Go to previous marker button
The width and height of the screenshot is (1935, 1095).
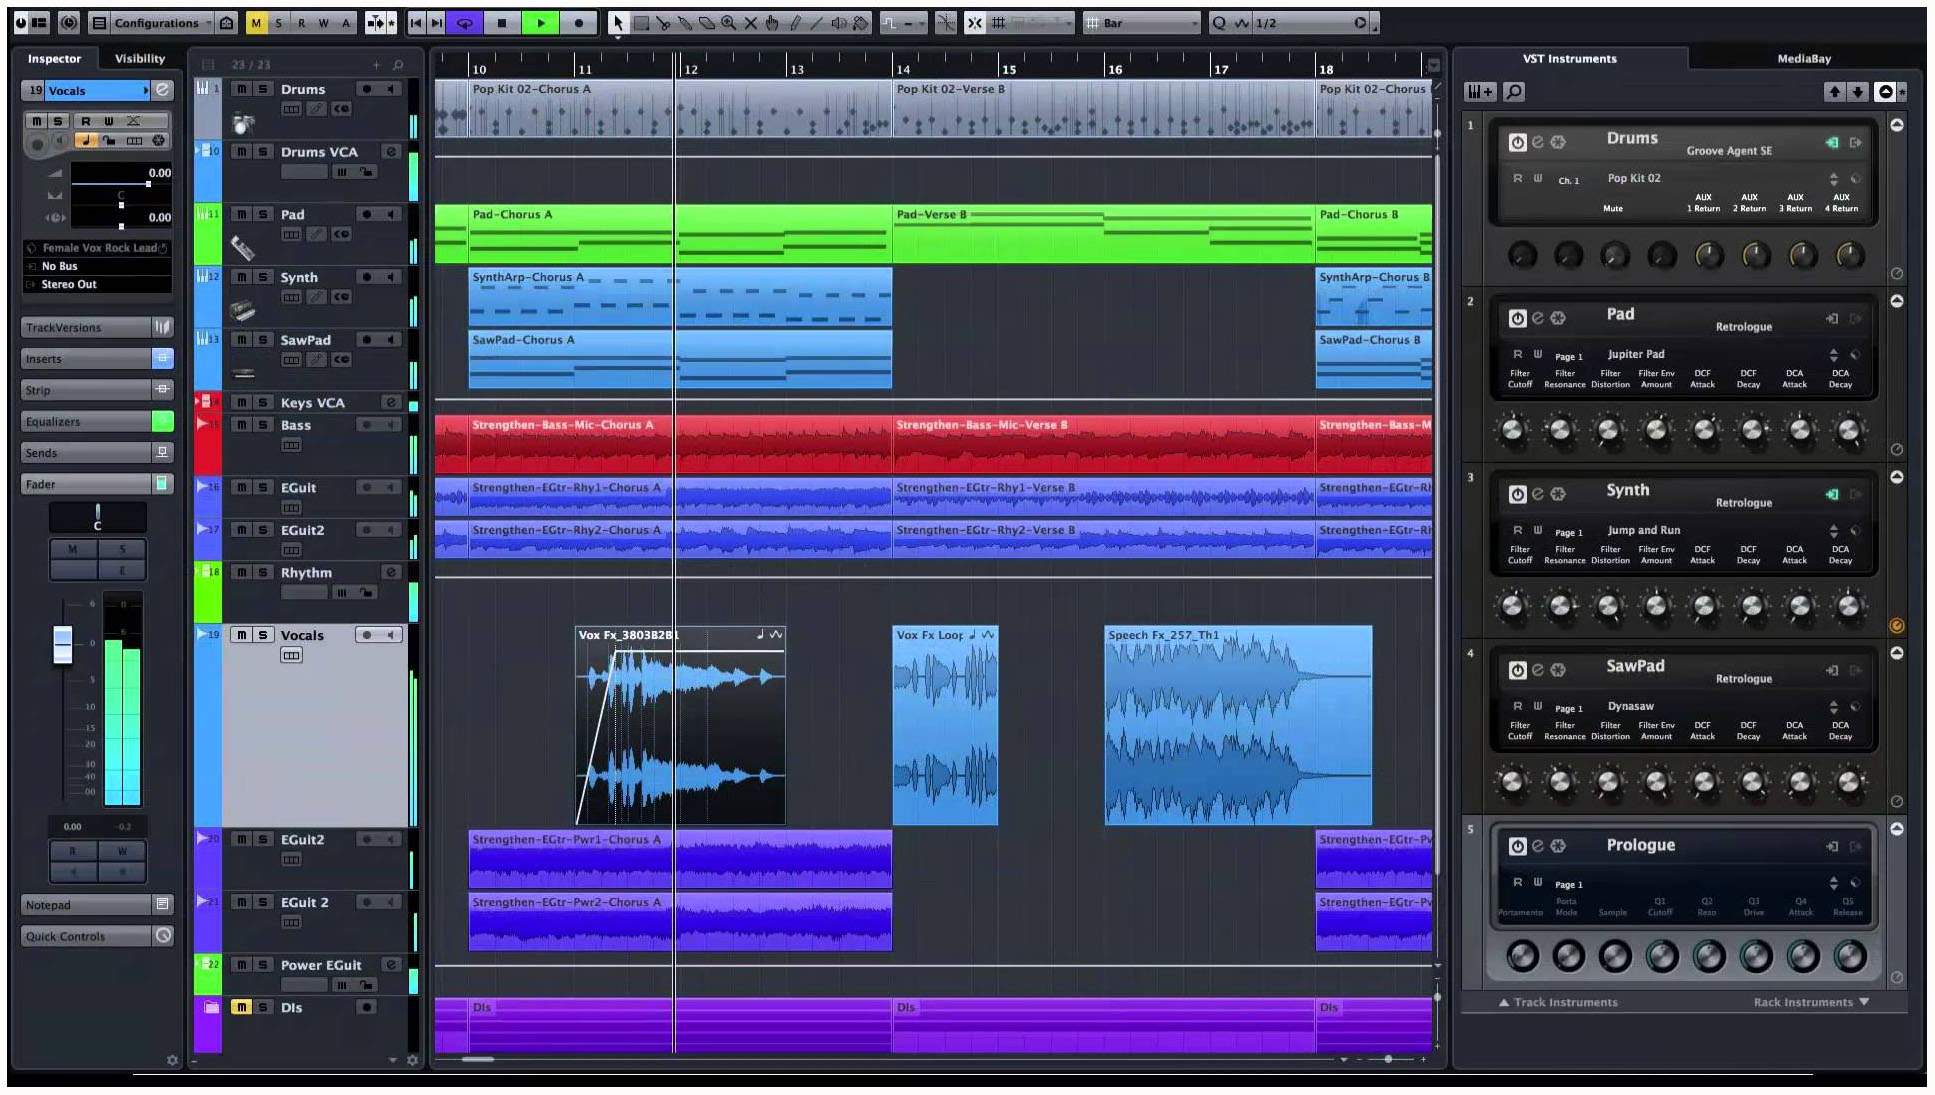tap(416, 23)
